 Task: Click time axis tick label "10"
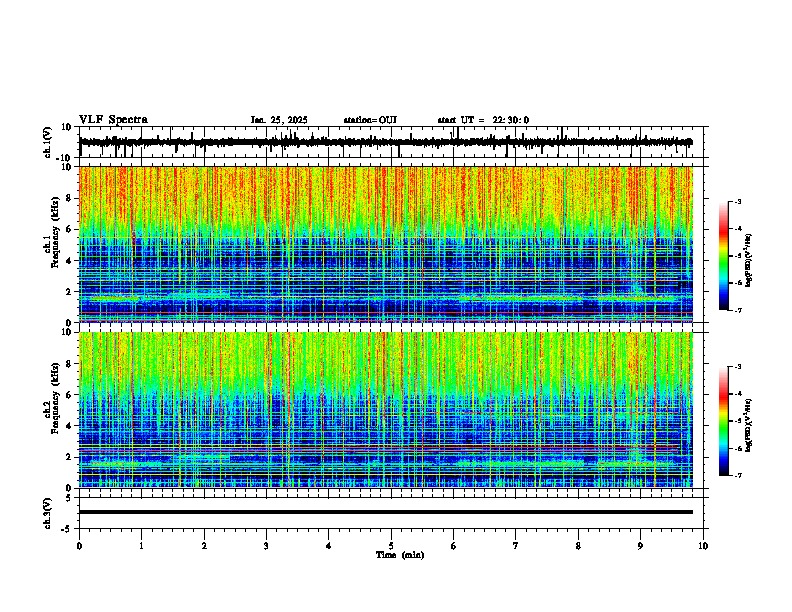click(x=703, y=546)
